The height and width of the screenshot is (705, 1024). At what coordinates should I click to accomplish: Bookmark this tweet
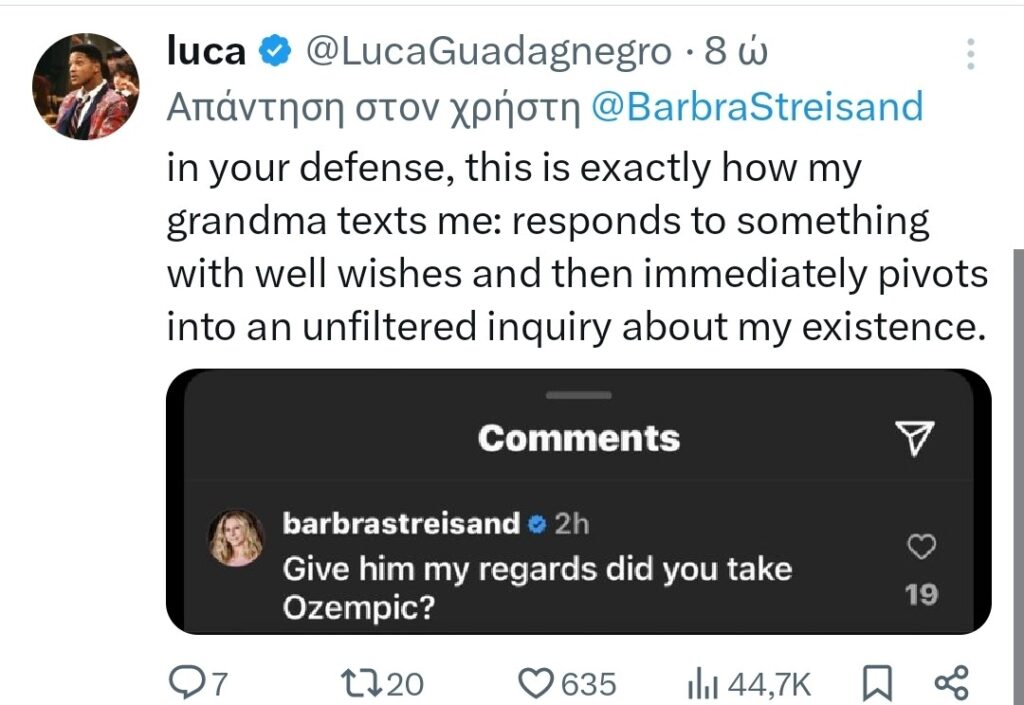pos(877,683)
